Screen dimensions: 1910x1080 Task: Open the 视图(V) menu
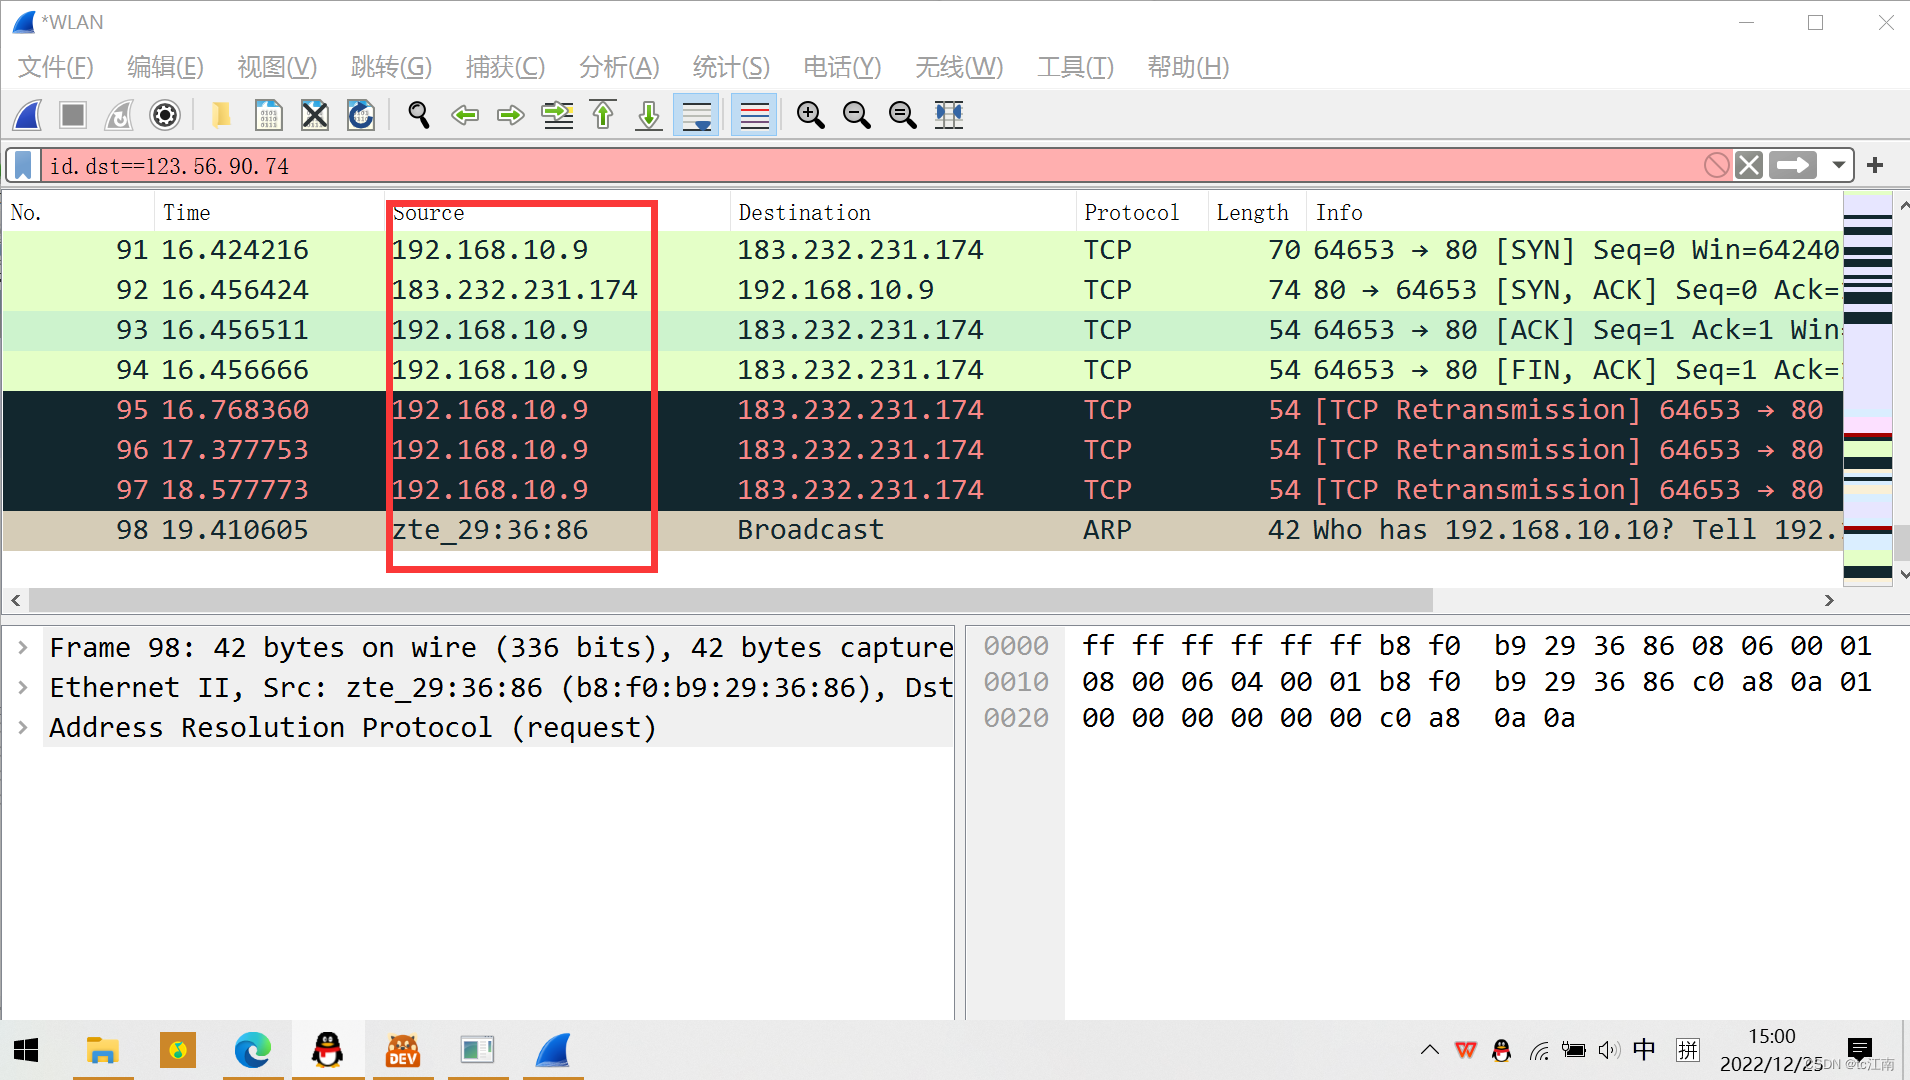(277, 67)
